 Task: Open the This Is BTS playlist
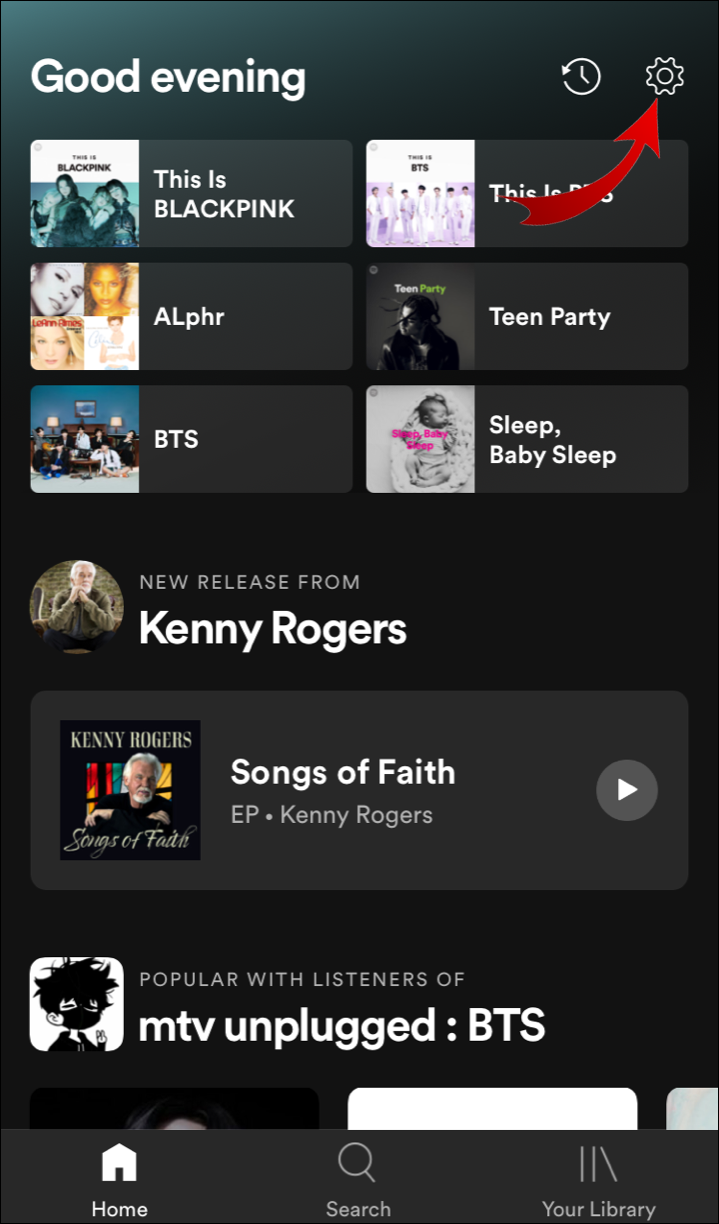click(x=527, y=194)
